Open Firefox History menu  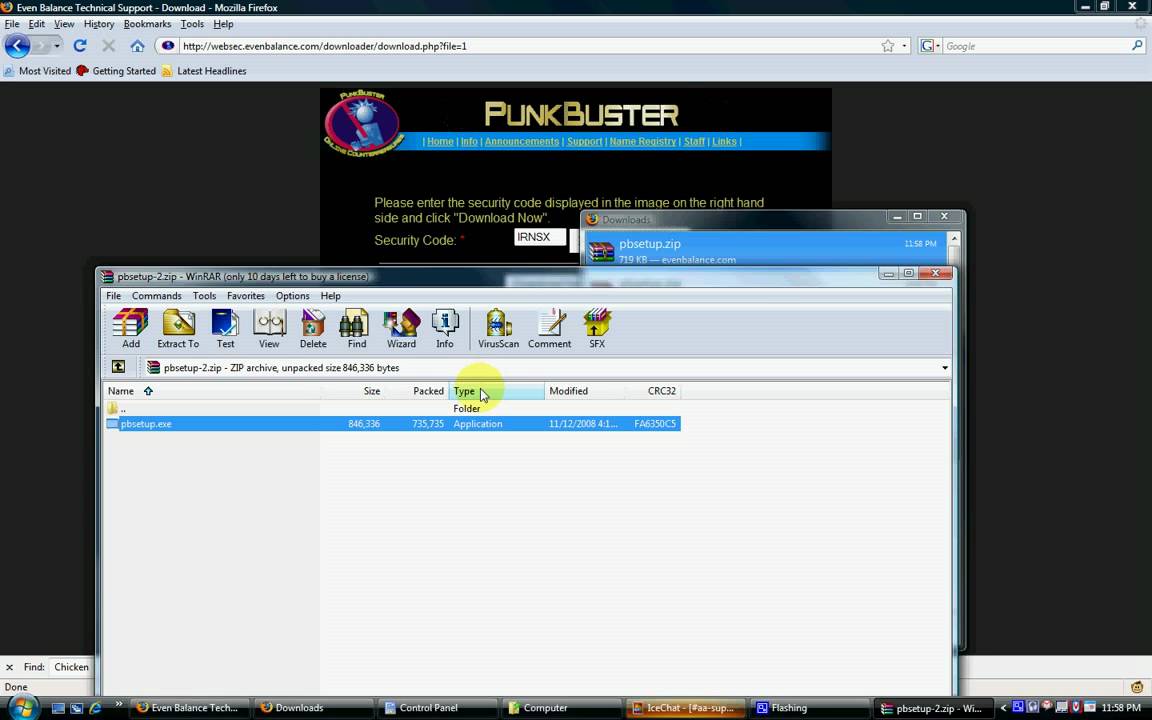[x=98, y=24]
